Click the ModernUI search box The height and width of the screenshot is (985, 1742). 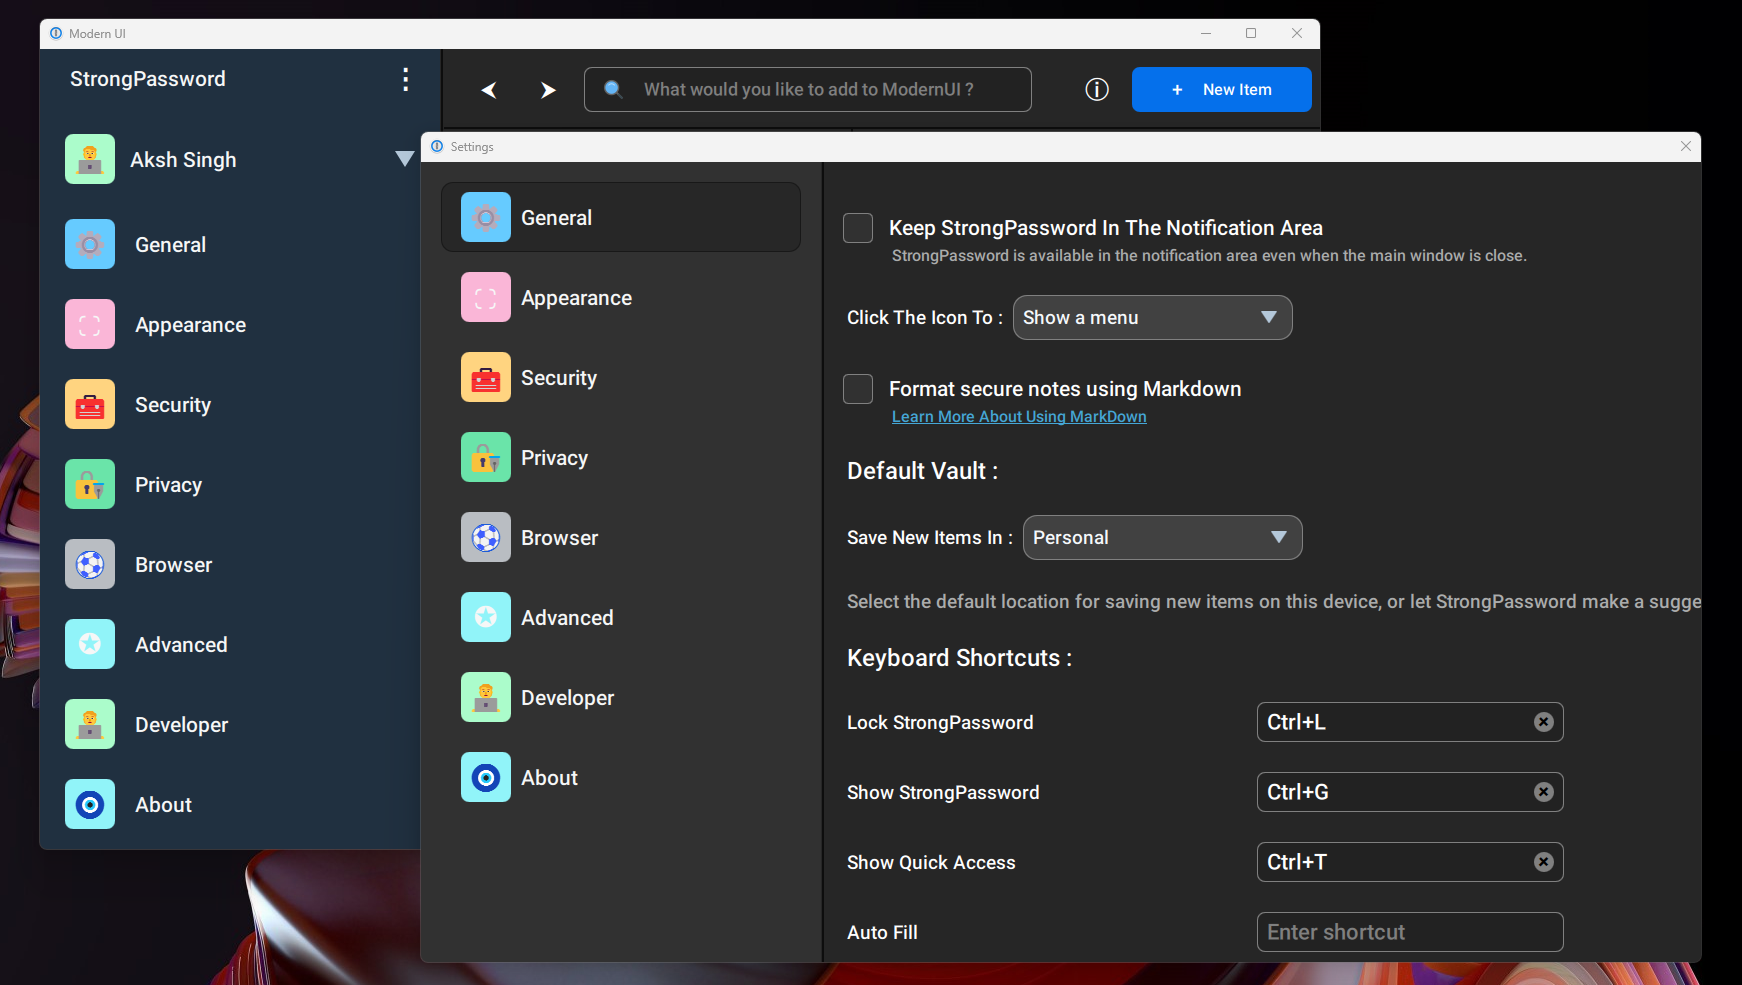point(808,90)
